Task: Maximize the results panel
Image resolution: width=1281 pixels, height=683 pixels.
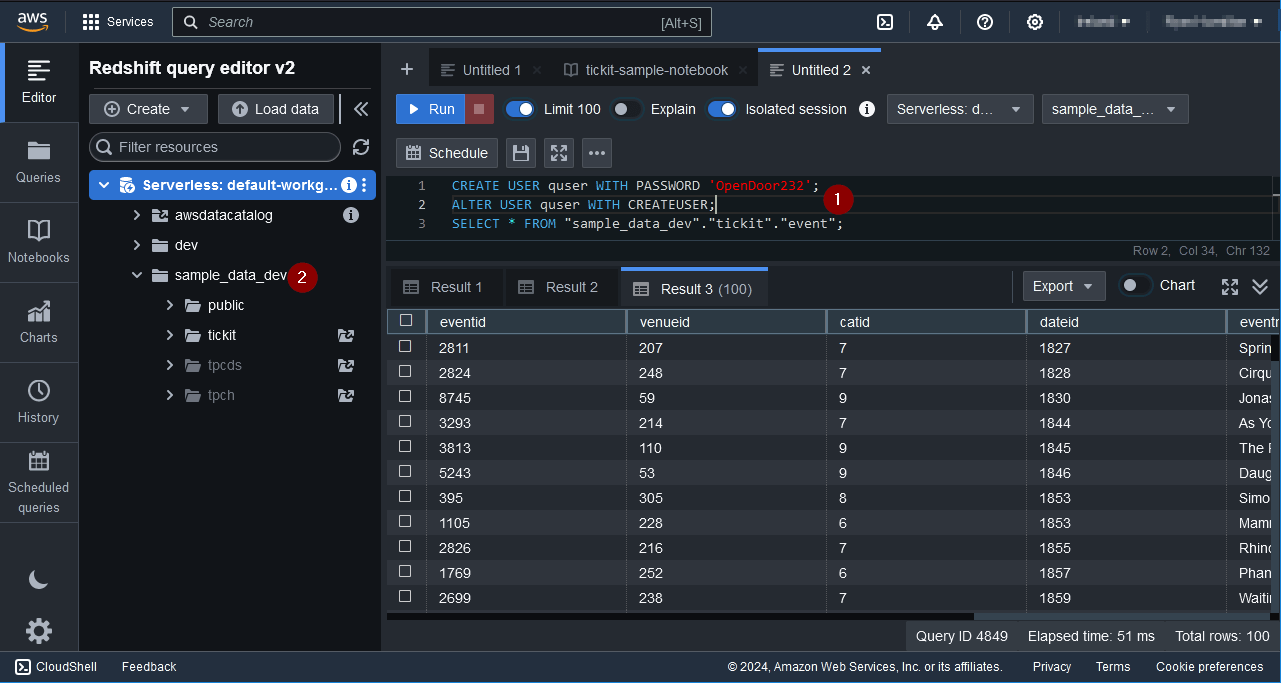Action: click(1230, 287)
